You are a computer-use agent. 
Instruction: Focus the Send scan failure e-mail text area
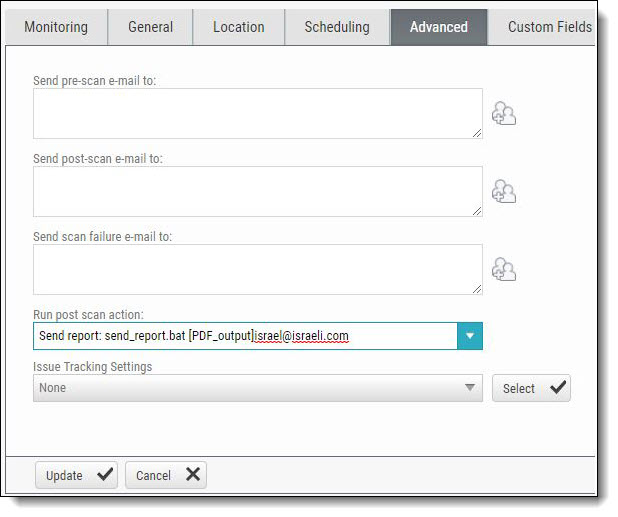257,269
